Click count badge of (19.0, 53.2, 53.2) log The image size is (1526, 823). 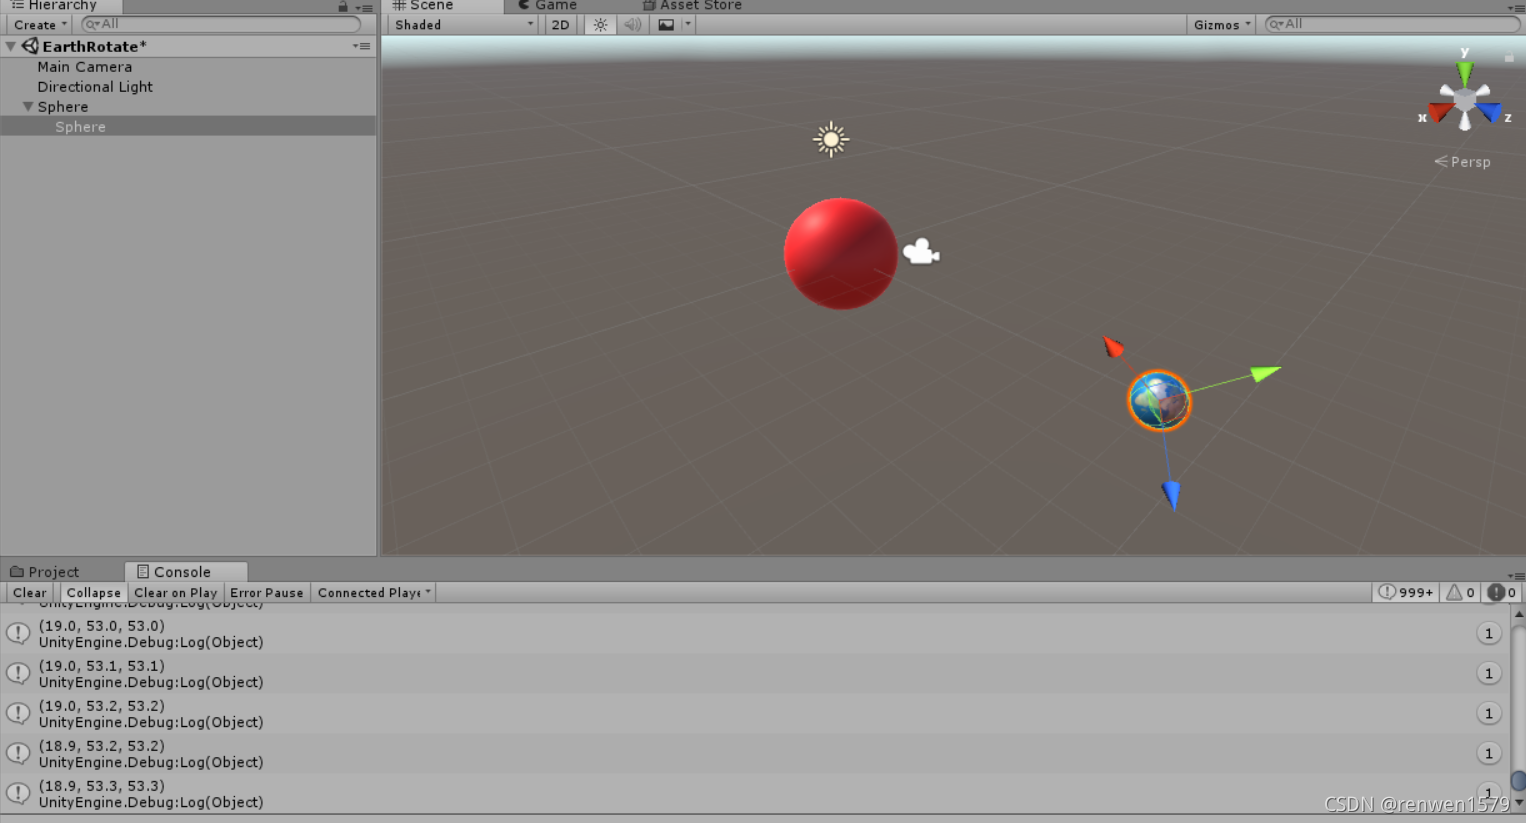1488,713
